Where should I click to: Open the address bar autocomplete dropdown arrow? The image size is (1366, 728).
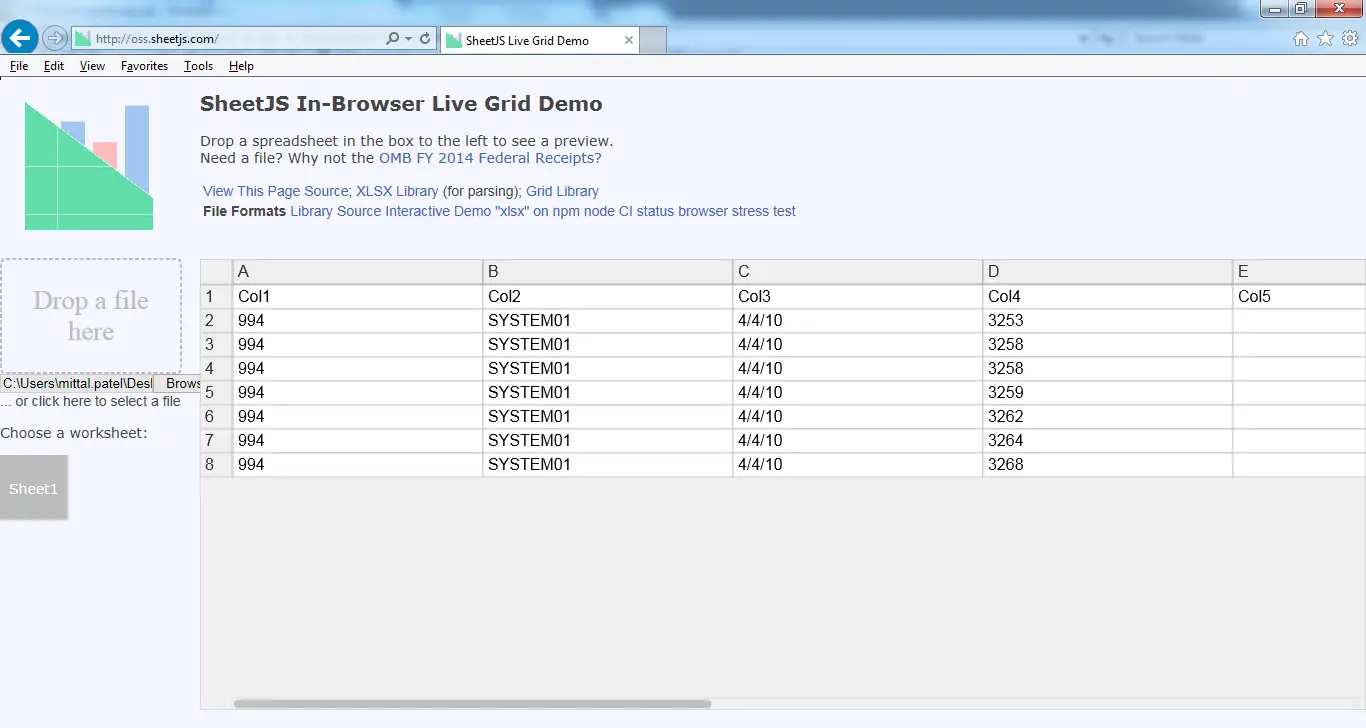tap(408, 39)
